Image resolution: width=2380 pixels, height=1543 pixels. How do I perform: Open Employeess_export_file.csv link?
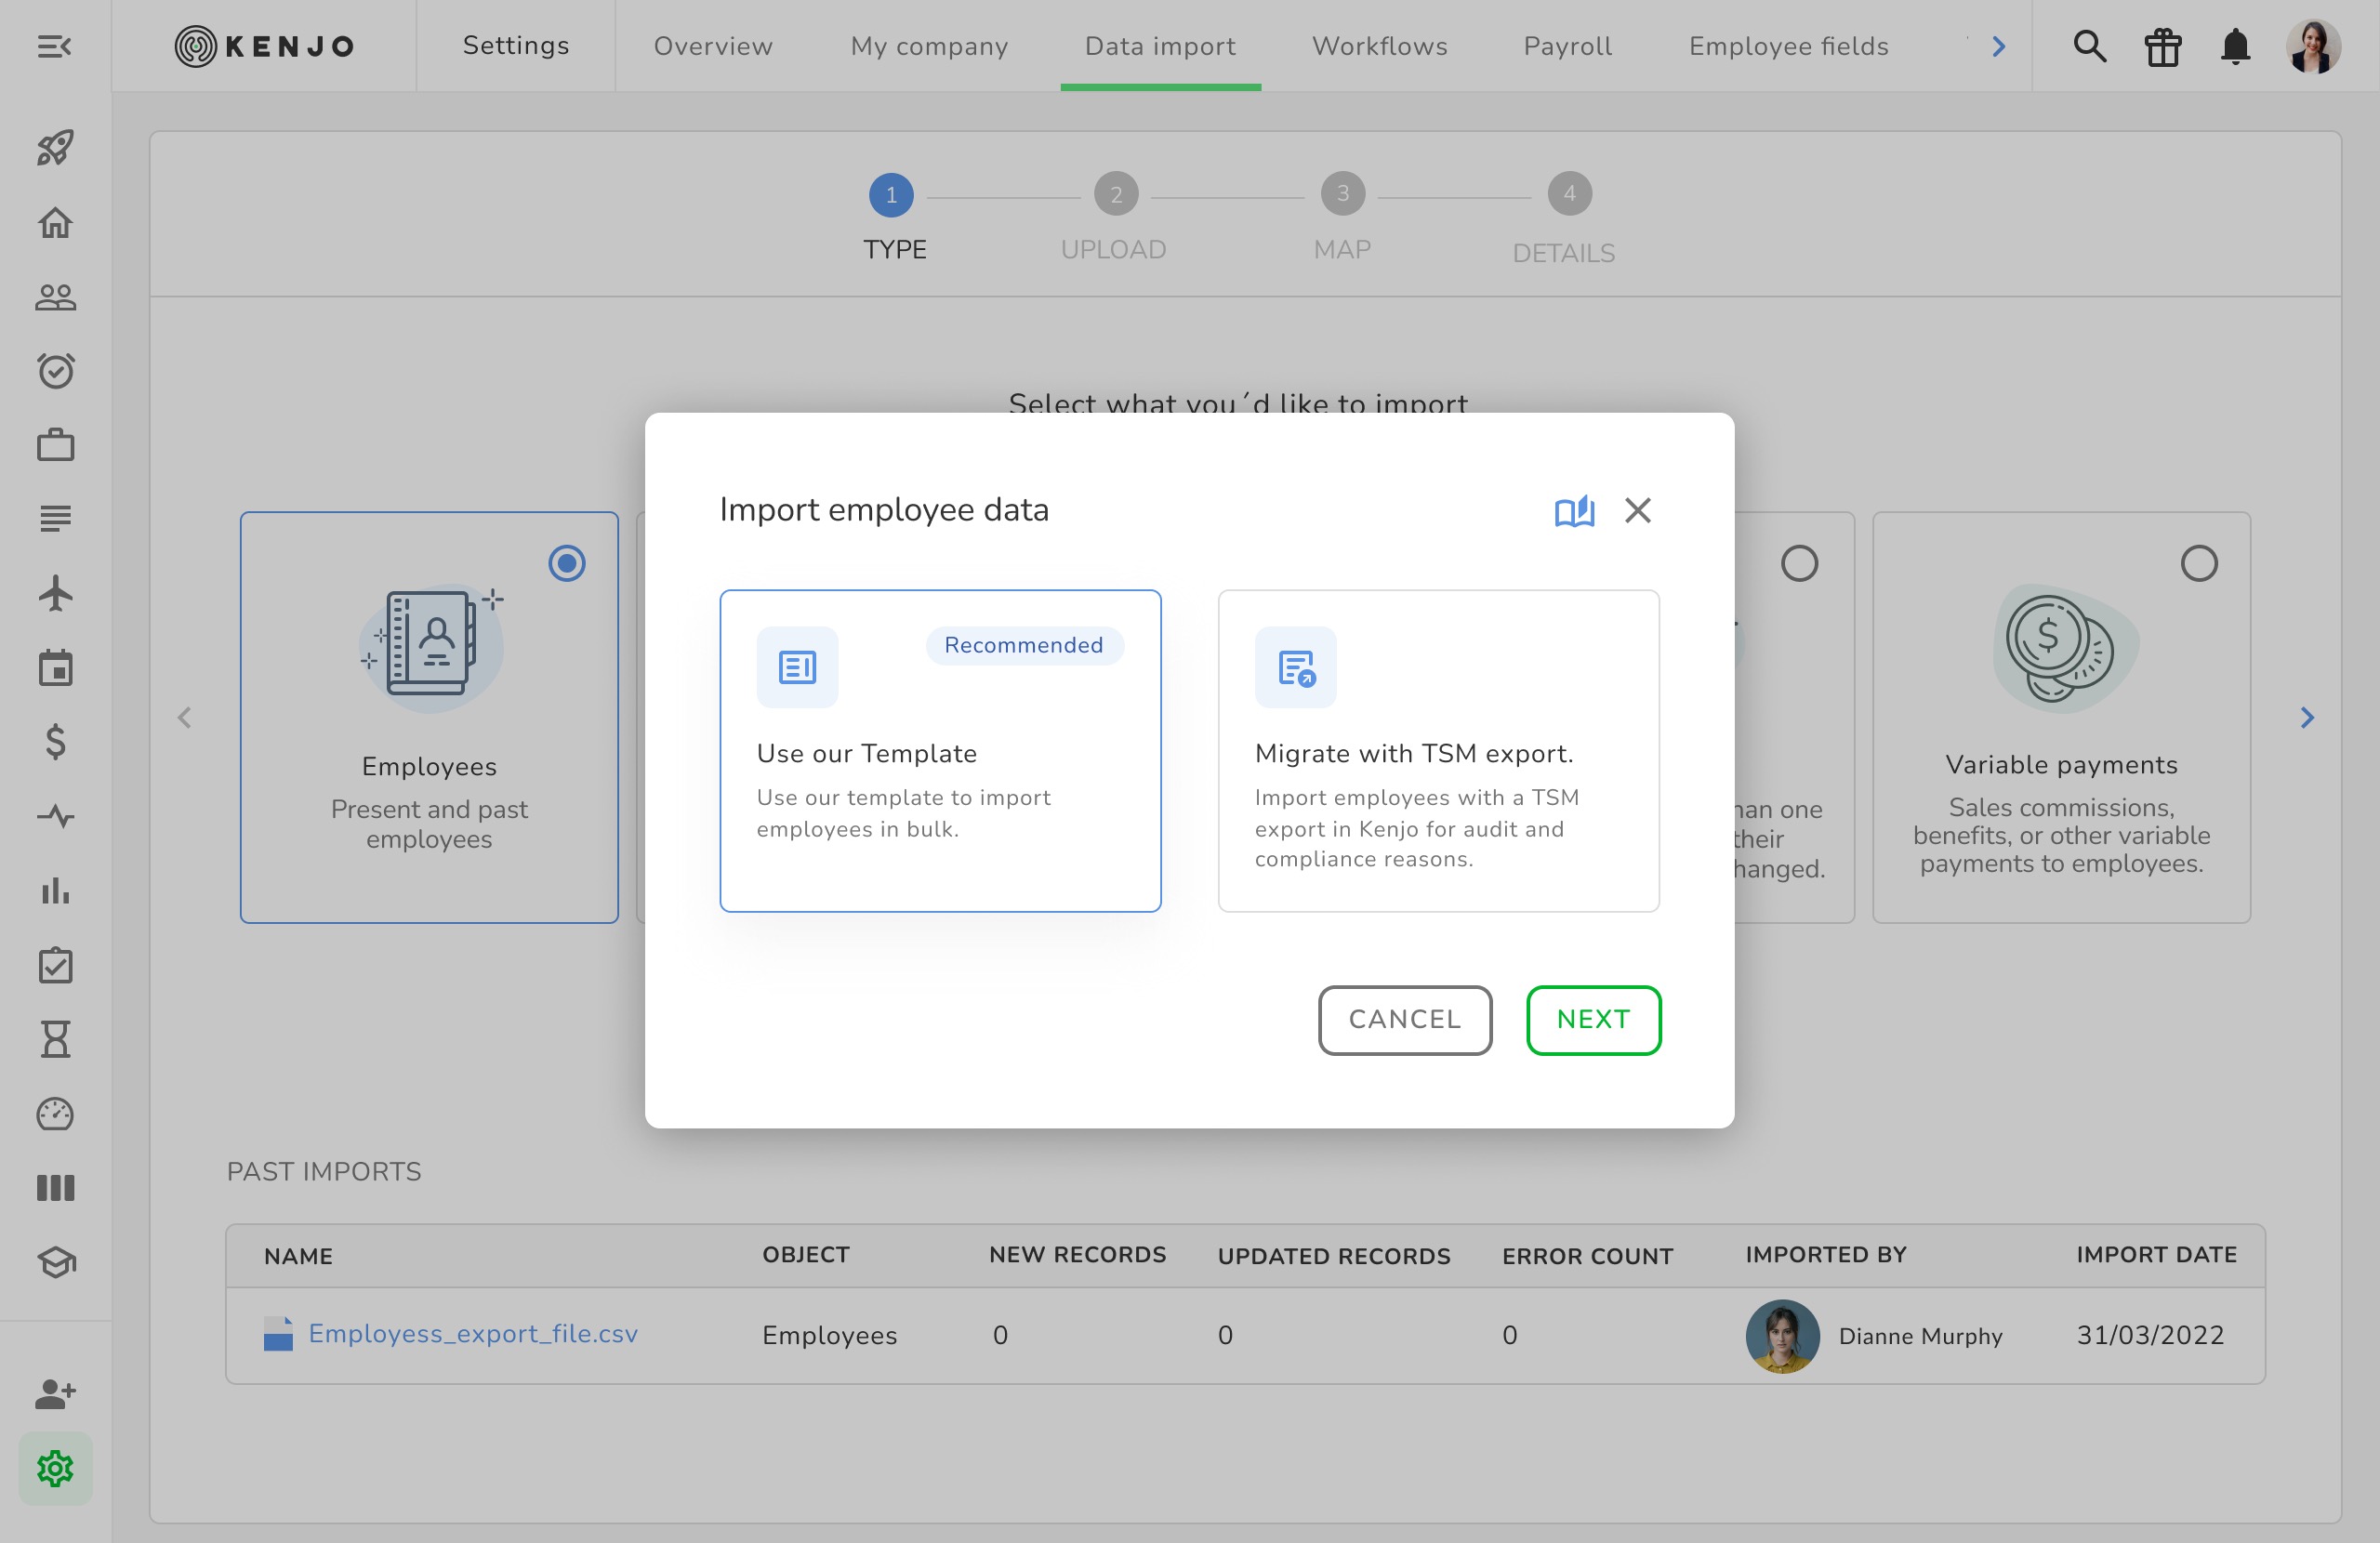pyautogui.click(x=472, y=1333)
